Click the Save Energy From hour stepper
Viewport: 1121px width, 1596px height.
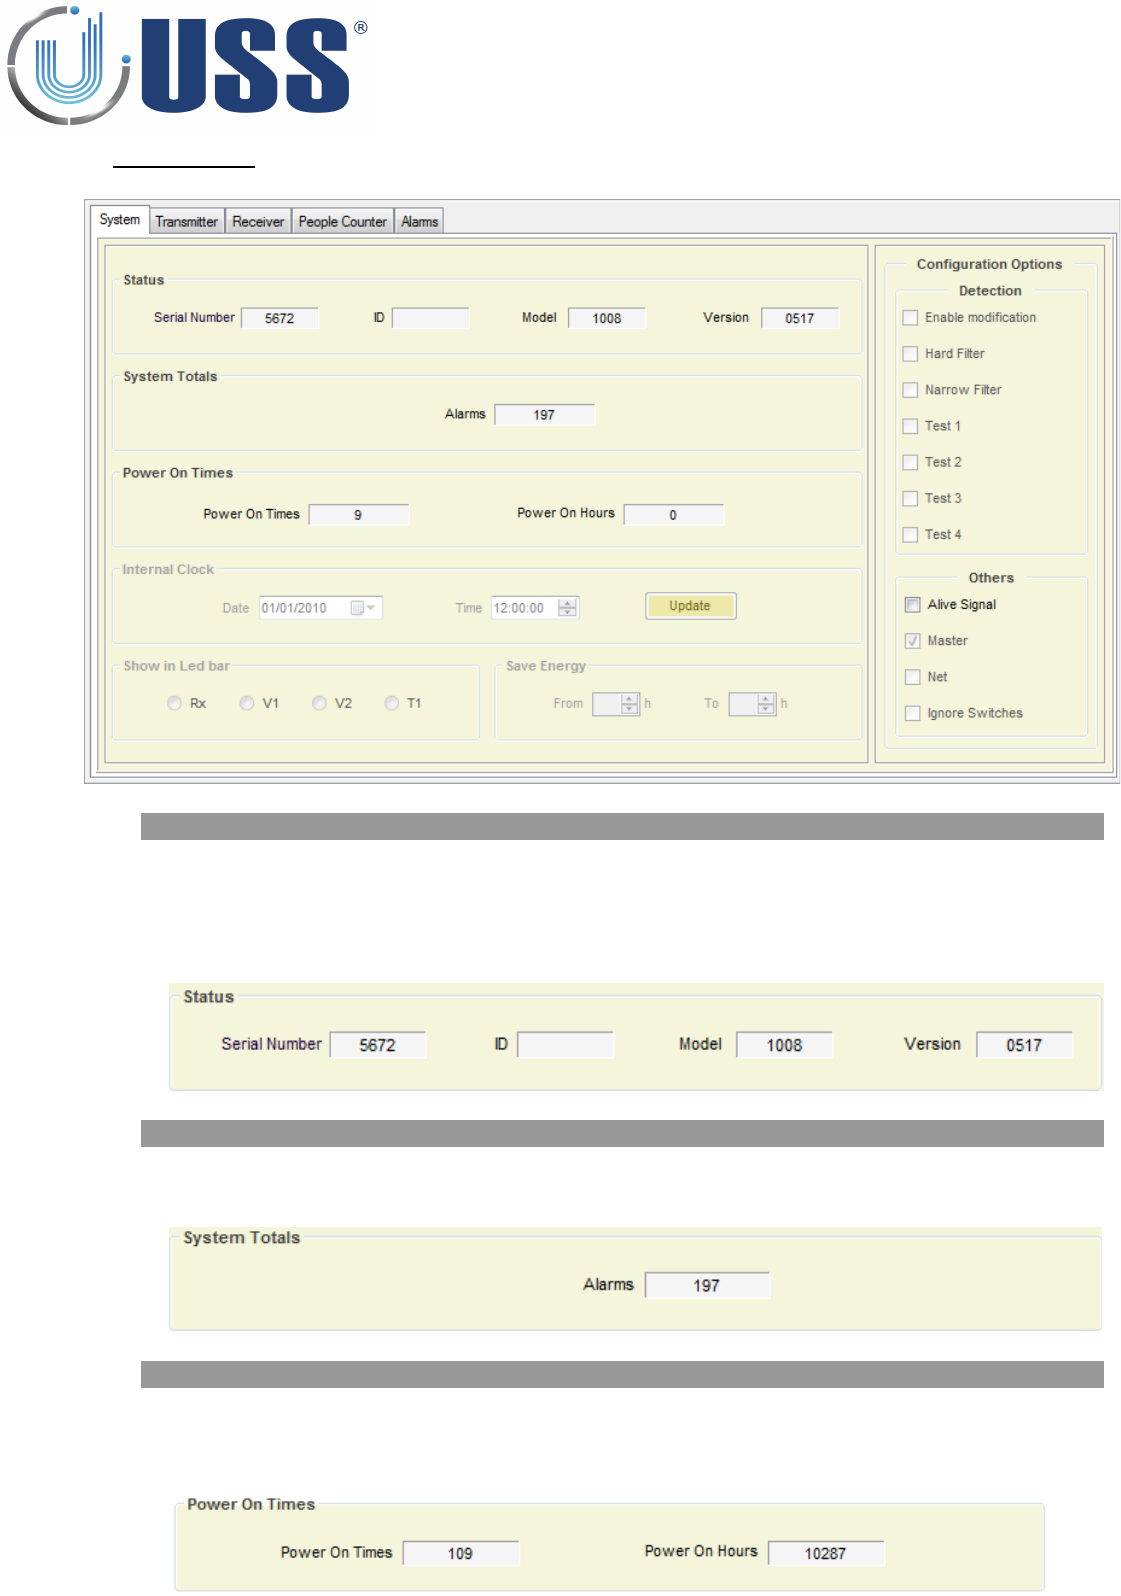pos(629,704)
